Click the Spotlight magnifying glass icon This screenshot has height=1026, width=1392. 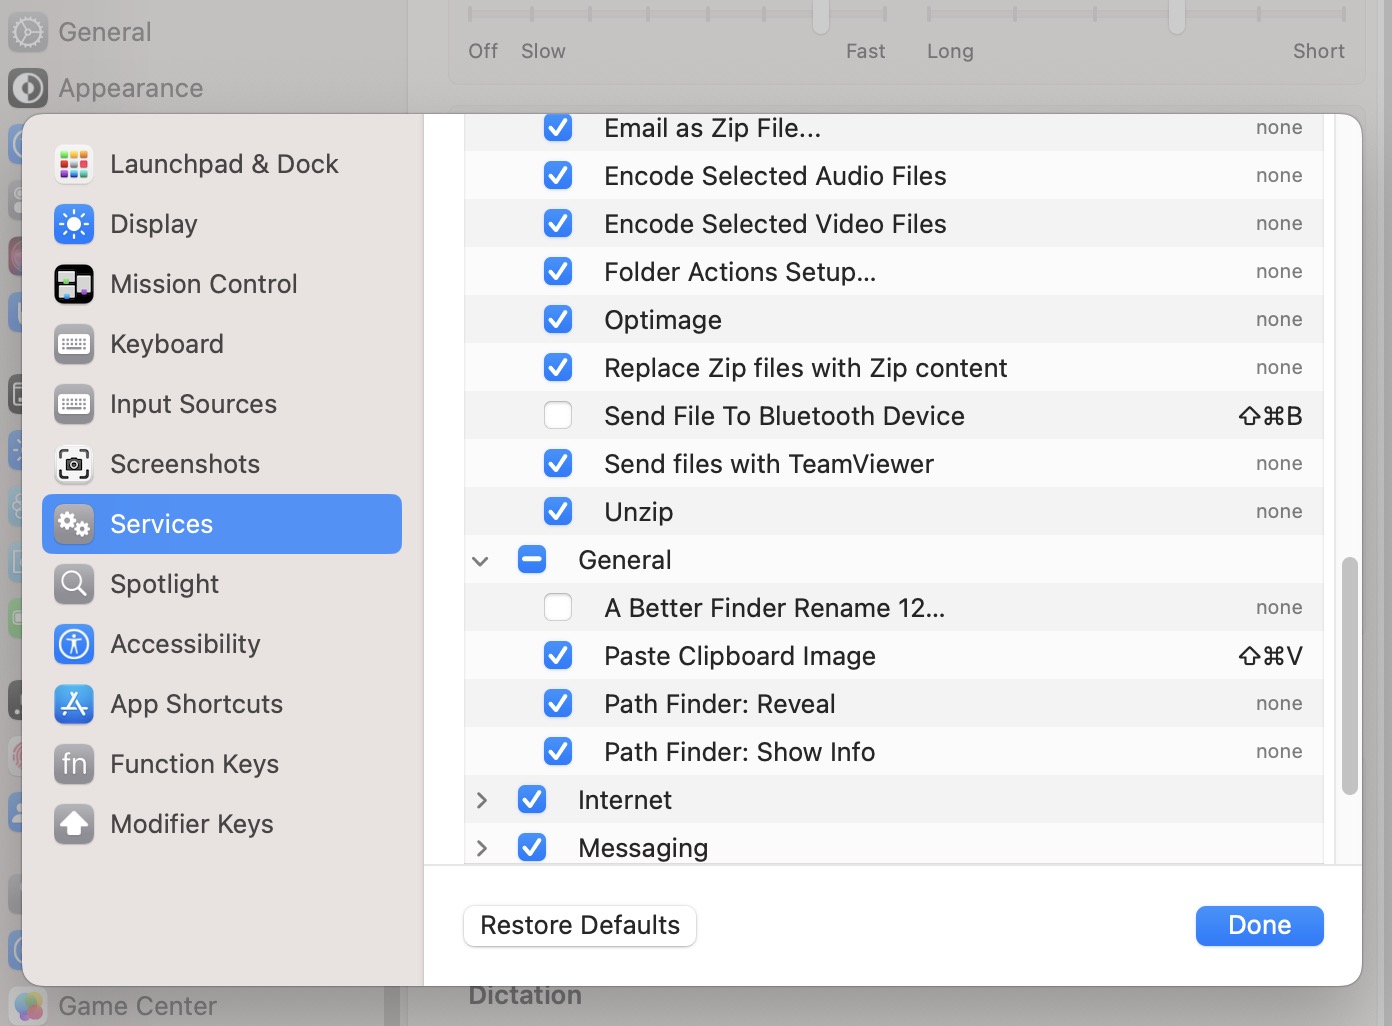[x=73, y=584]
